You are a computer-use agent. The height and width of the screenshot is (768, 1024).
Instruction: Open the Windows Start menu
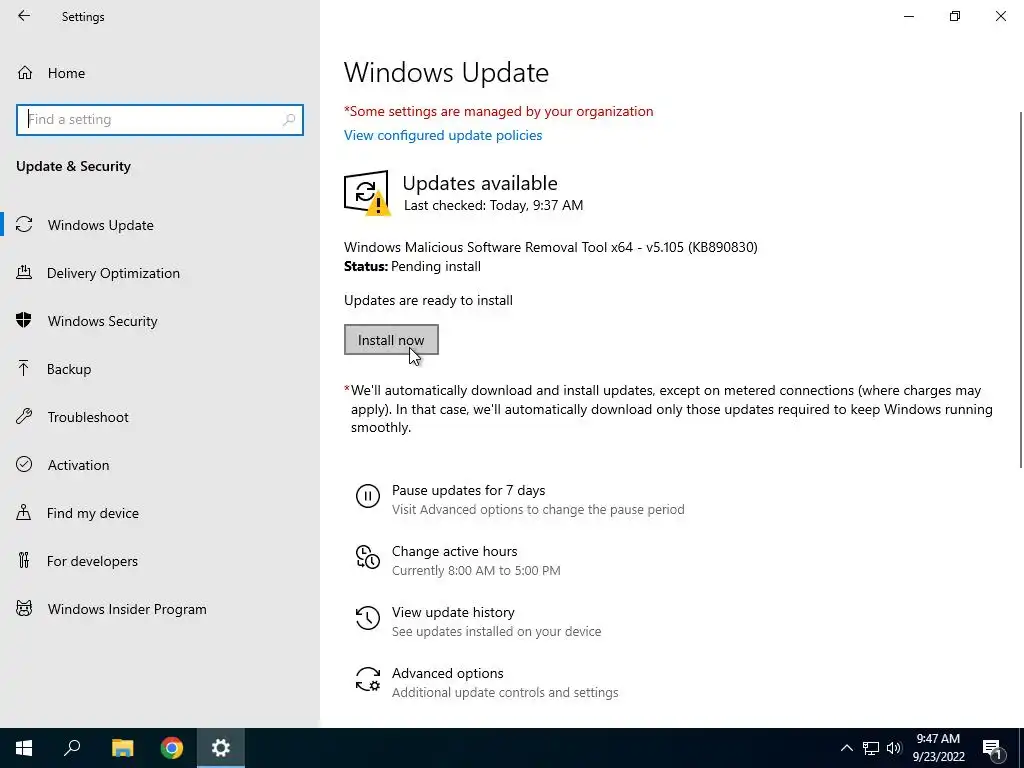[24, 748]
